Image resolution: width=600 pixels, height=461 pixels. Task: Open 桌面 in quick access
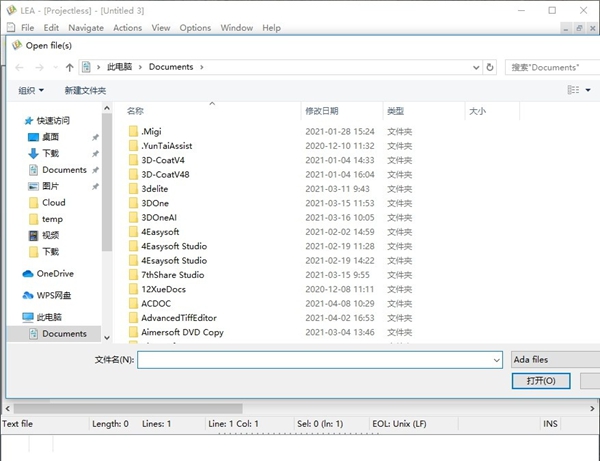pos(50,137)
